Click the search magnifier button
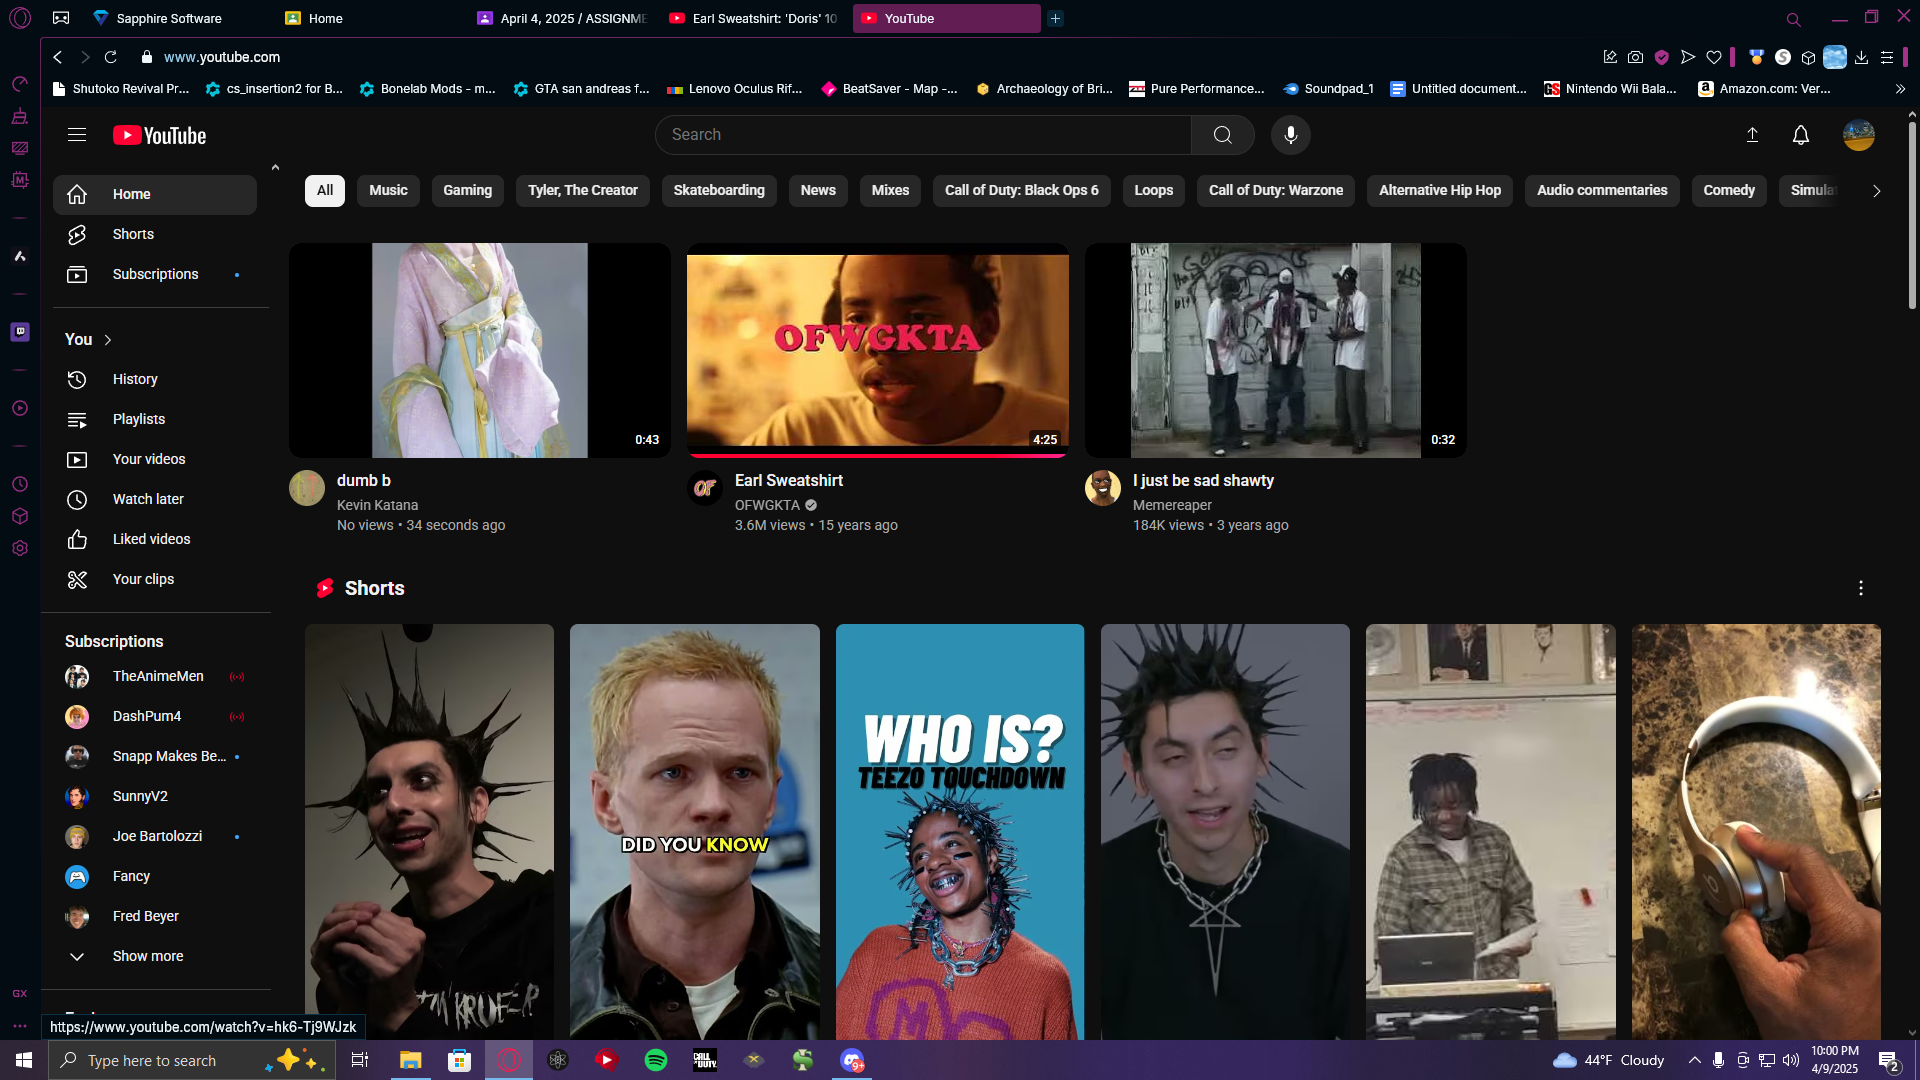Viewport: 1920px width, 1080px height. 1222,135
